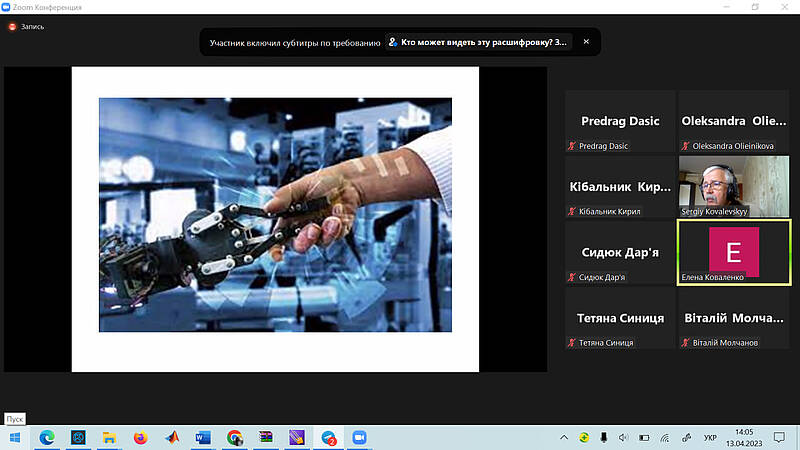Expand the hidden system tray icons chevron
This screenshot has width=800, height=450.
pyautogui.click(x=563, y=437)
